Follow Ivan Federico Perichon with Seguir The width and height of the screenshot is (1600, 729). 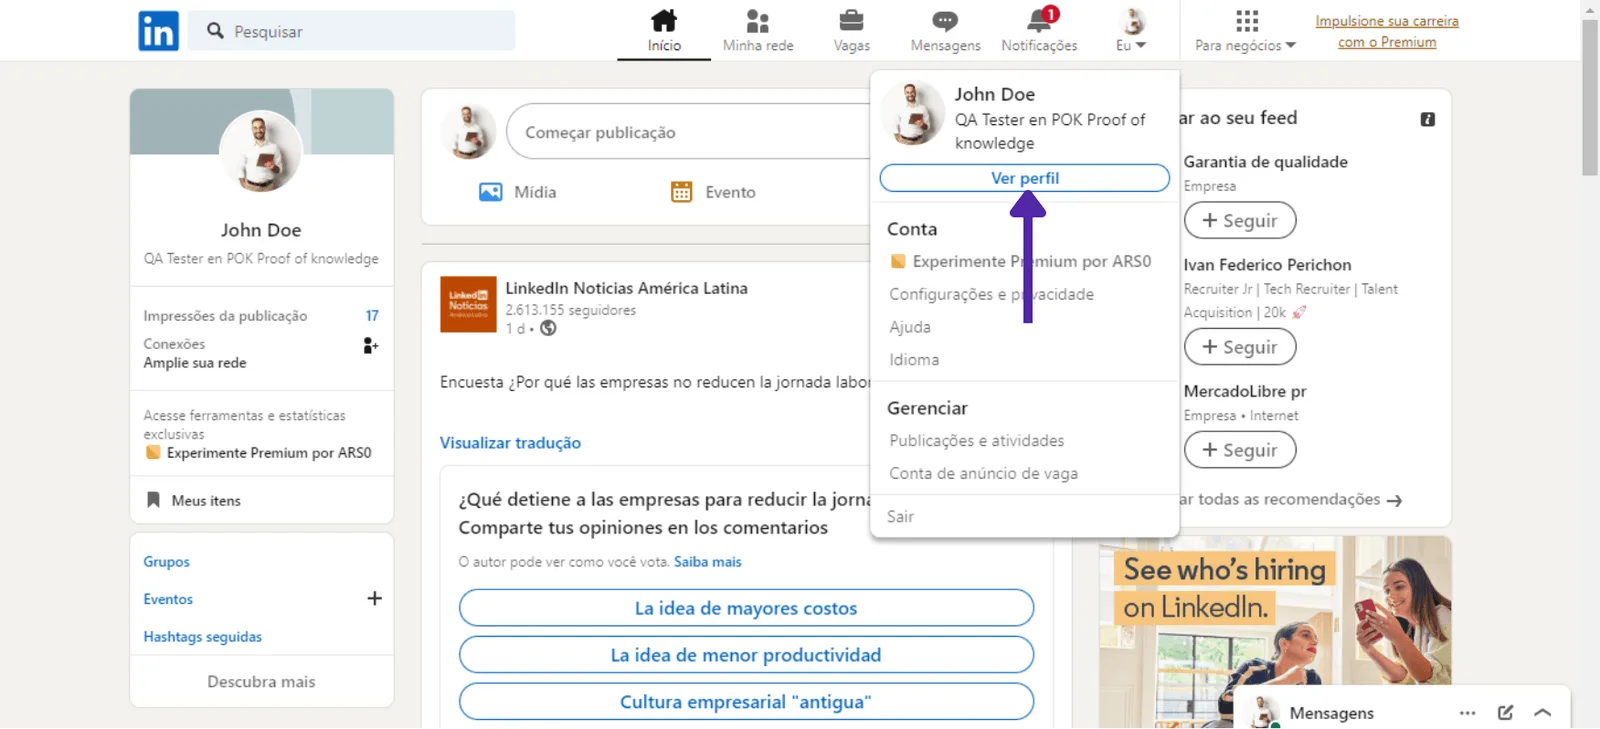[x=1240, y=347]
